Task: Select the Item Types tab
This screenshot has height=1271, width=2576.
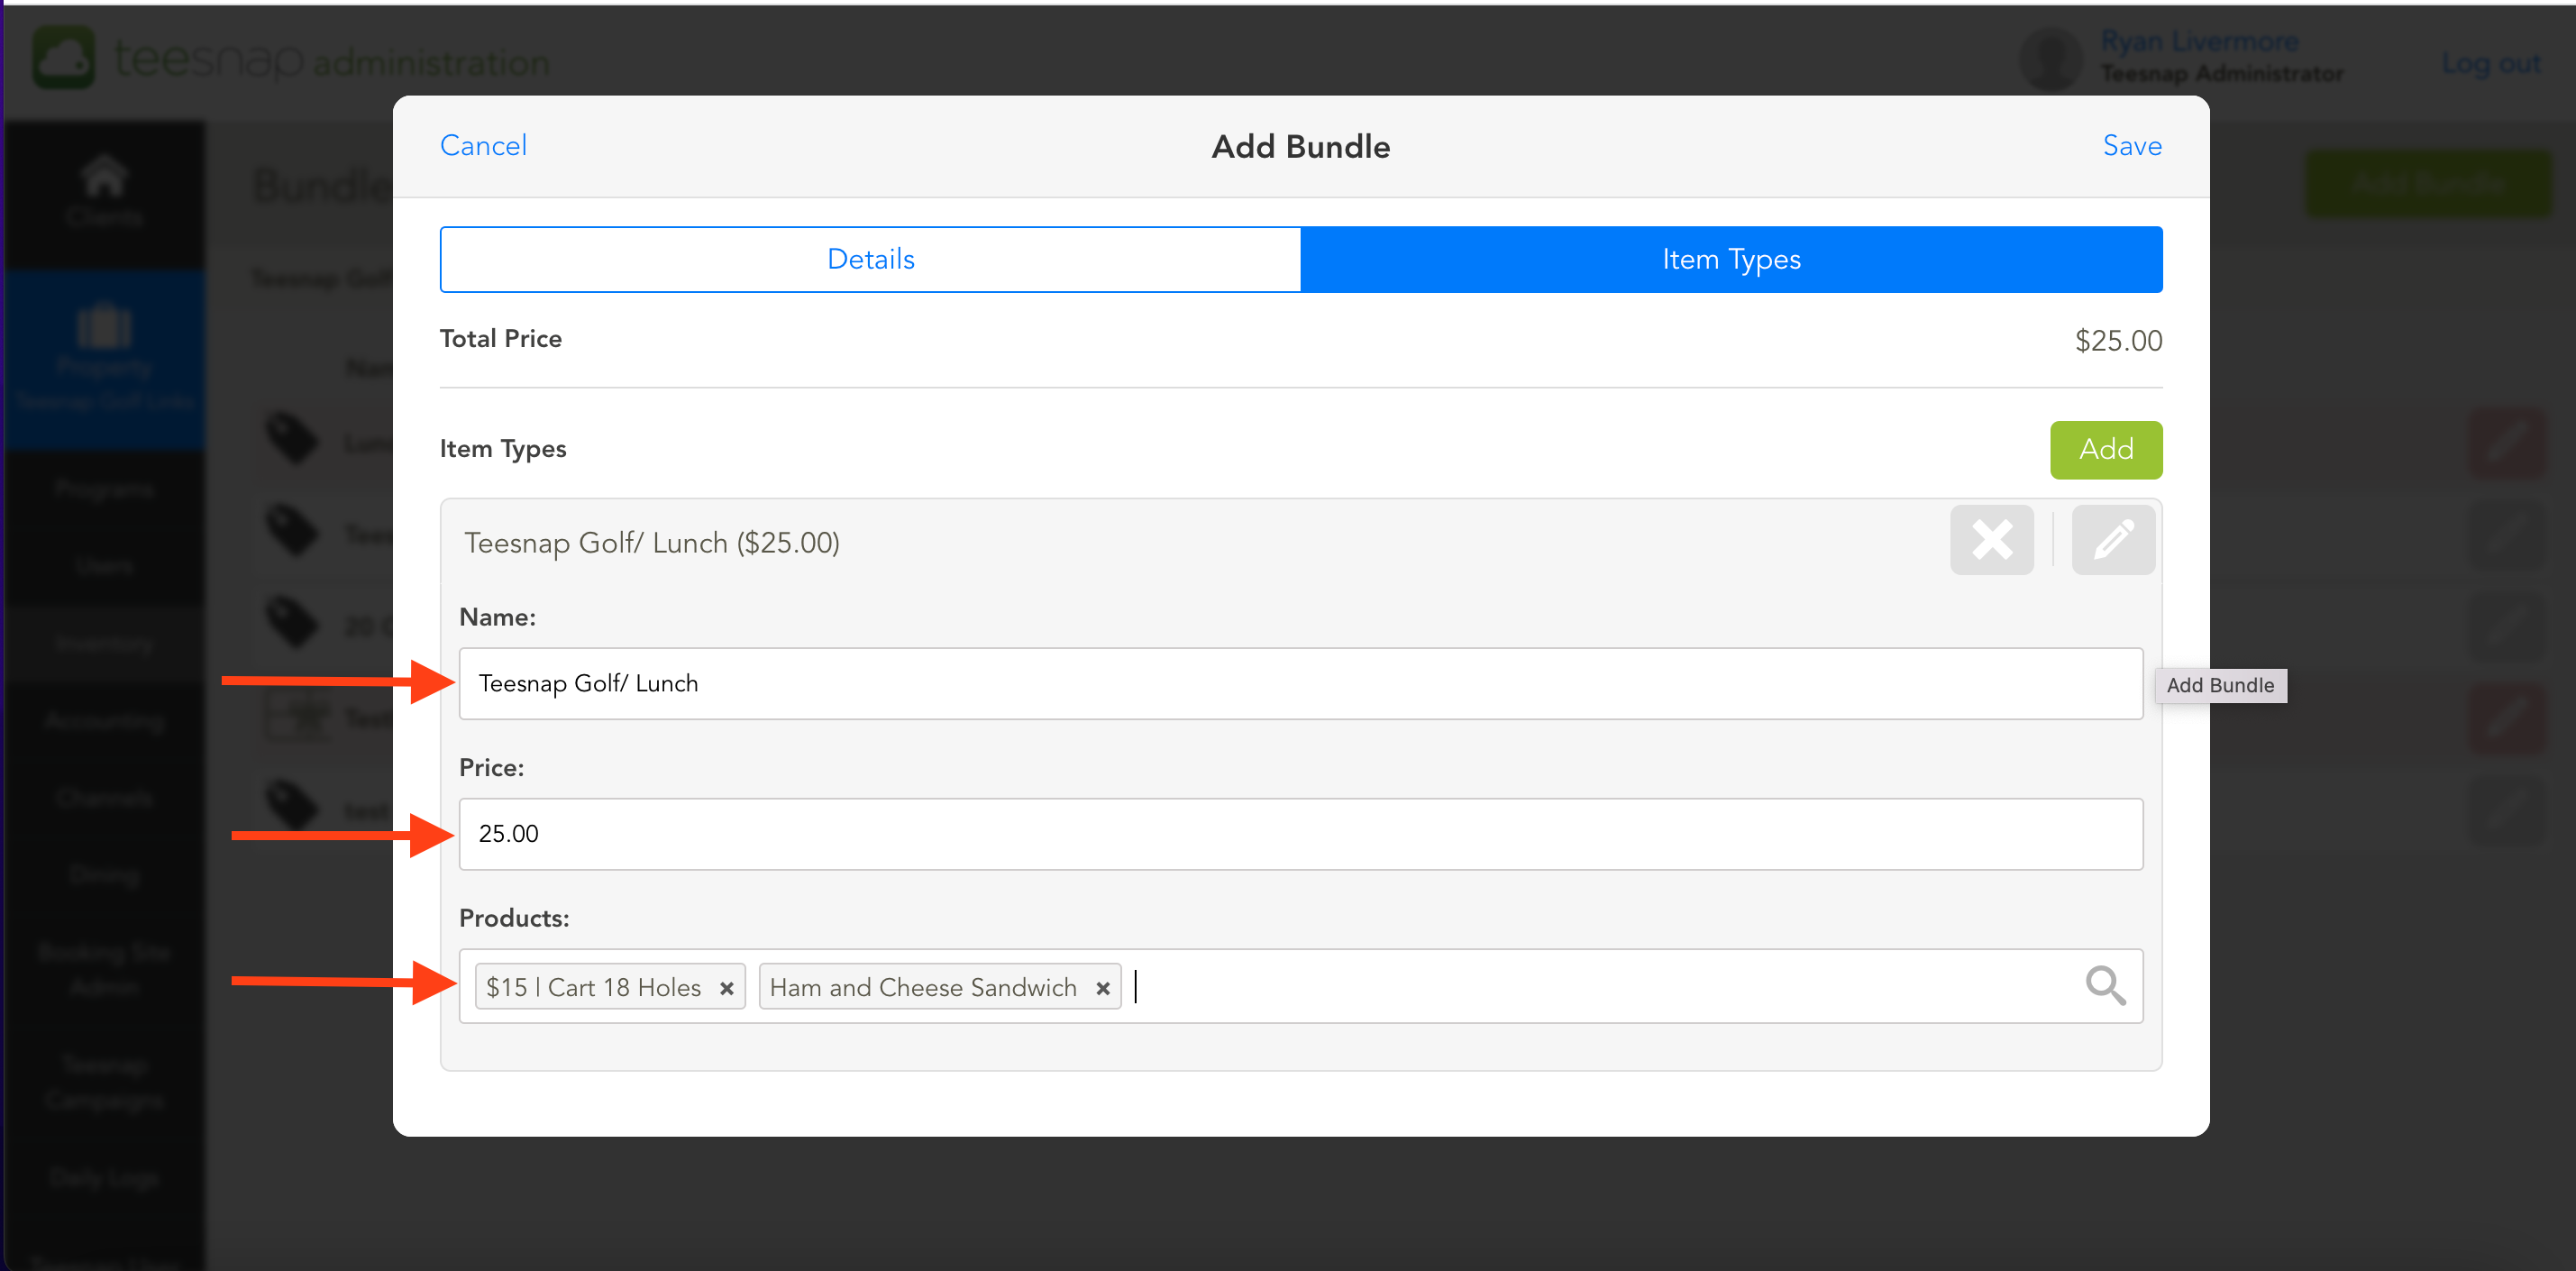Action: [x=1731, y=260]
